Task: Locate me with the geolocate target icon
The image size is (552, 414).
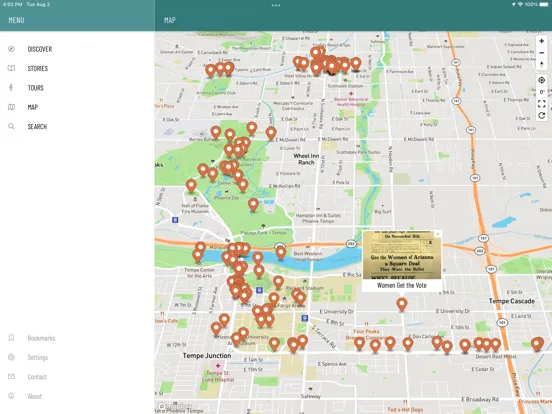Action: pos(541,80)
